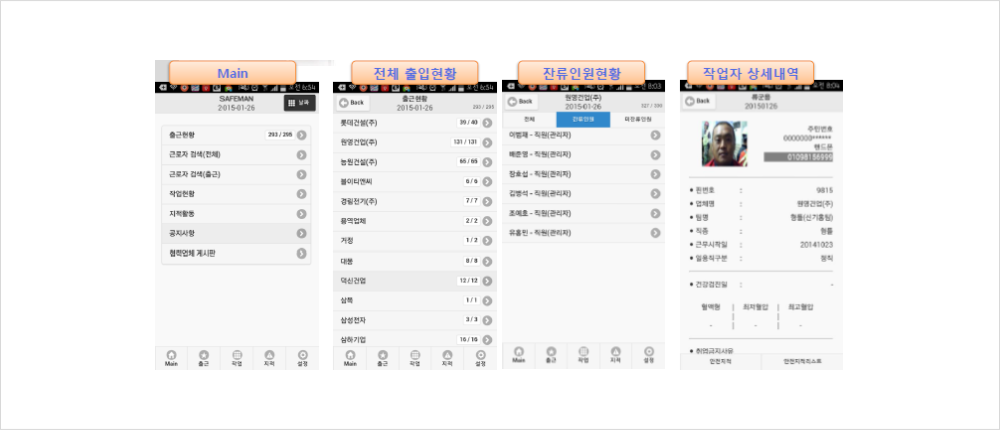Open first 직원(관리자) row arrow in 잔류인원 list
The image size is (1000, 430).
[x=655, y=135]
